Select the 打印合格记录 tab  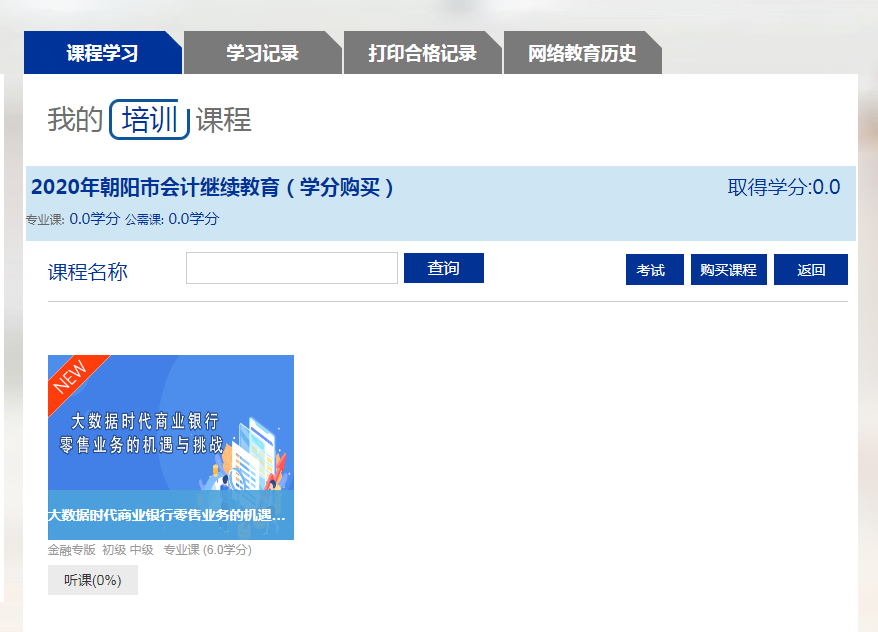422,54
